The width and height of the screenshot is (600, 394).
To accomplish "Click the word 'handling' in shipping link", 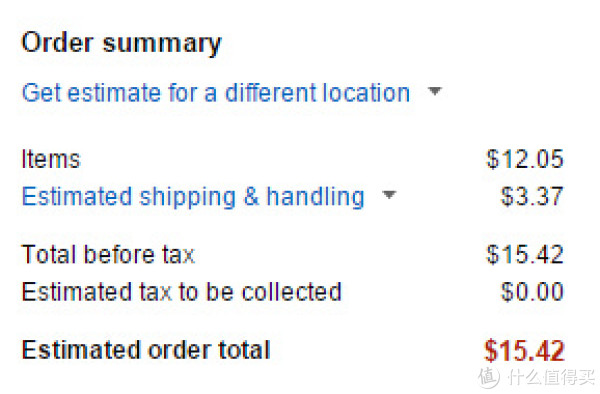I will coord(315,197).
